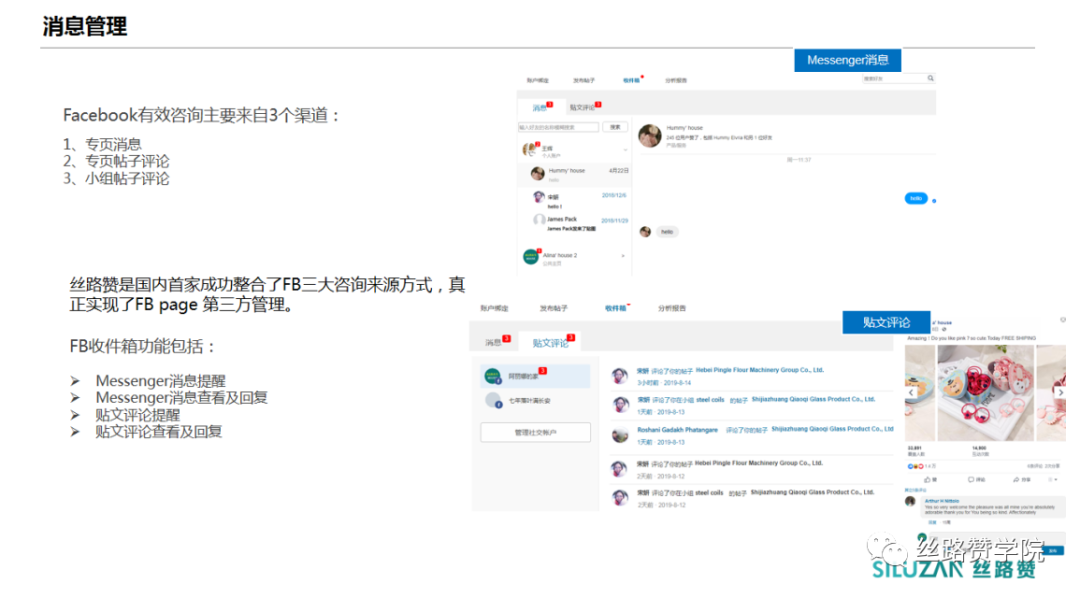The width and height of the screenshot is (1080, 598).
Task: Click Alina' house 2 green page avatar
Action: [x=530, y=257]
